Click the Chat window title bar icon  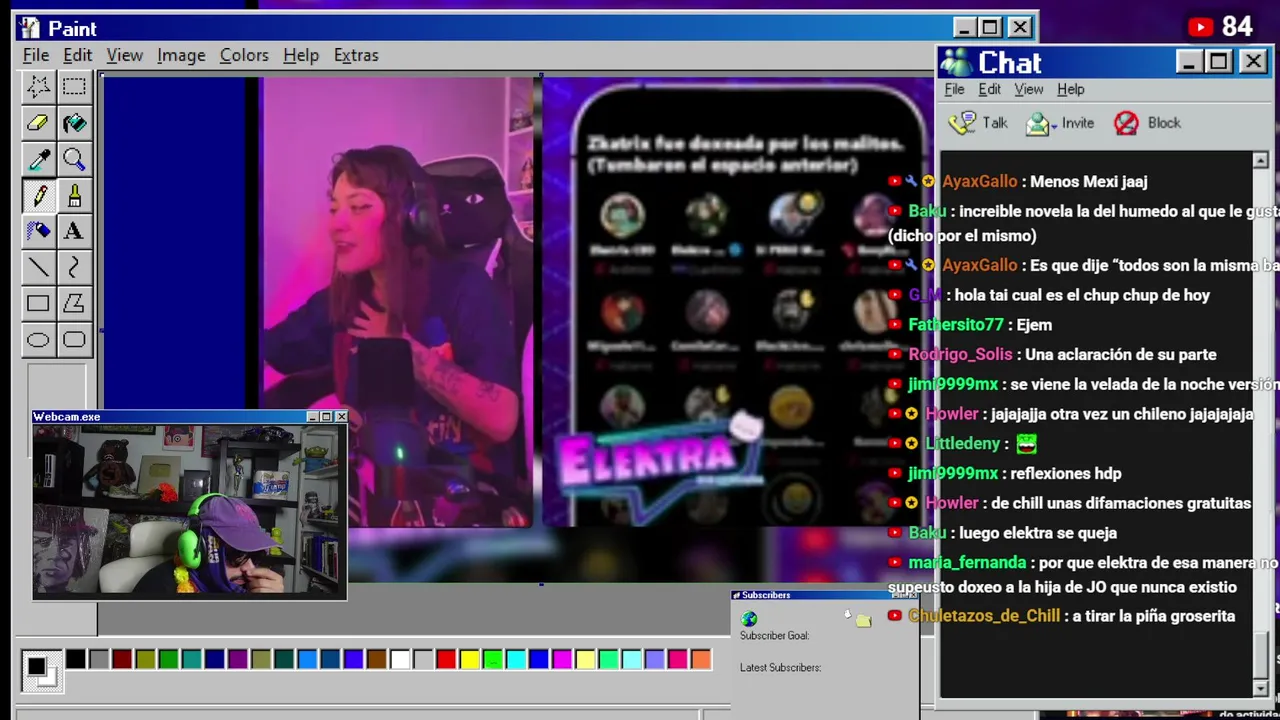point(957,62)
